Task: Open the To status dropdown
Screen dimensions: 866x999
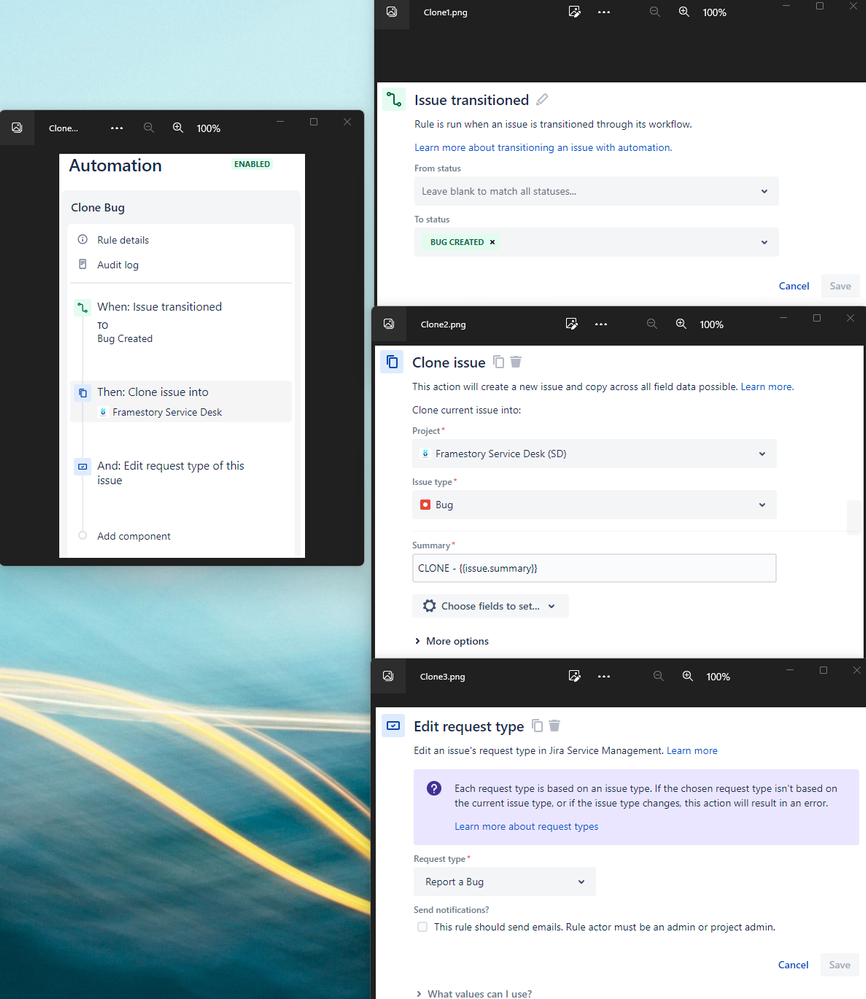Action: pyautogui.click(x=596, y=242)
